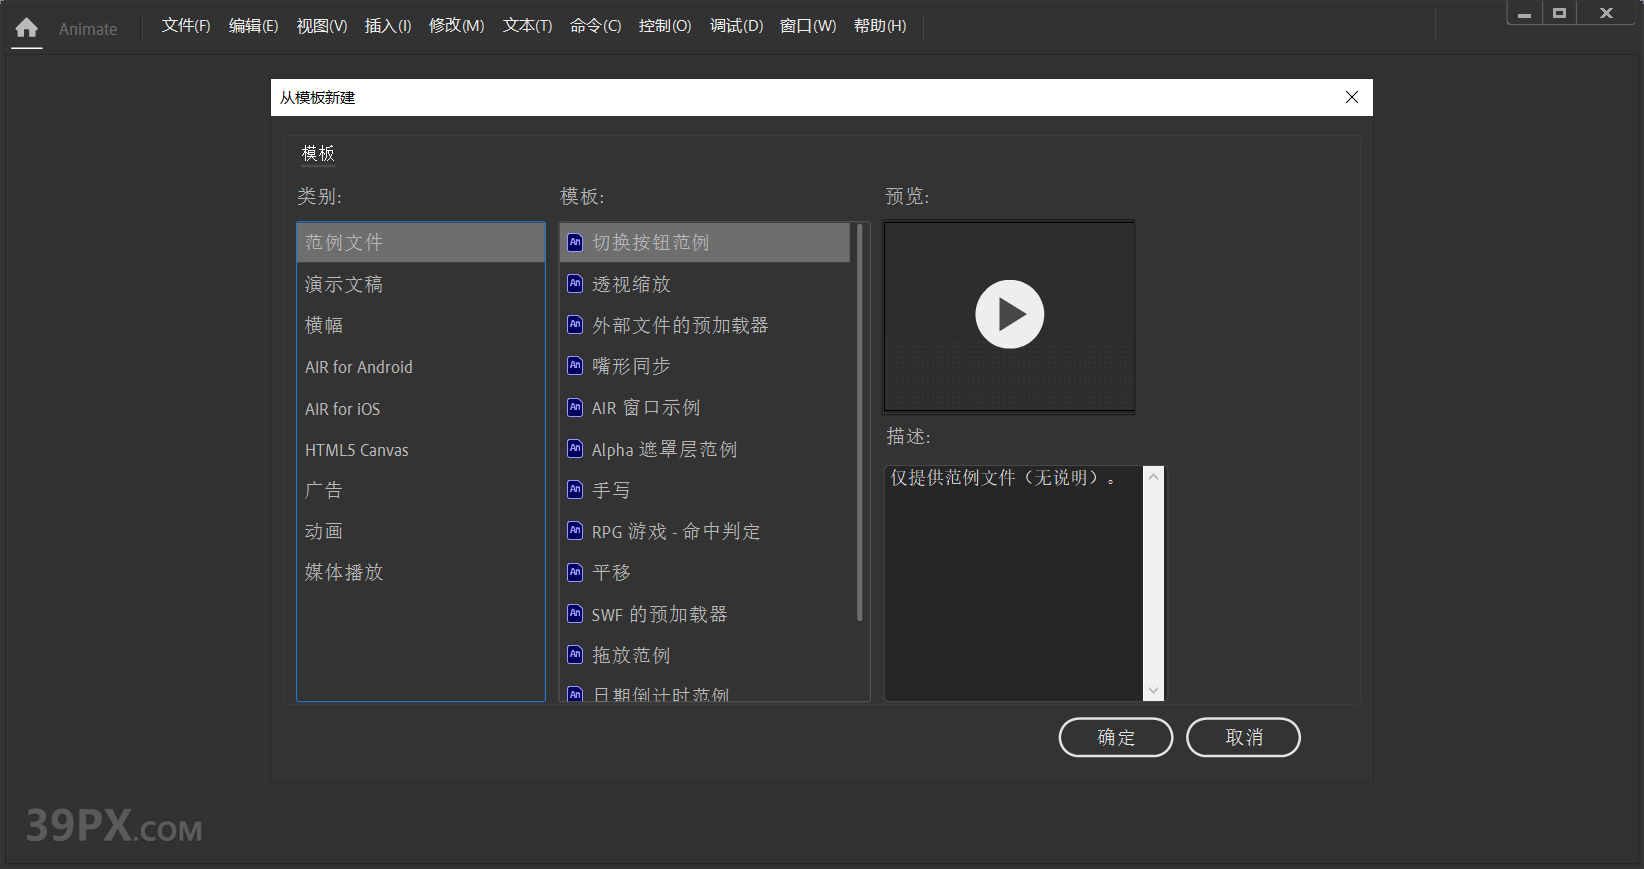Play the template preview video
The image size is (1644, 869).
pyautogui.click(x=1009, y=314)
